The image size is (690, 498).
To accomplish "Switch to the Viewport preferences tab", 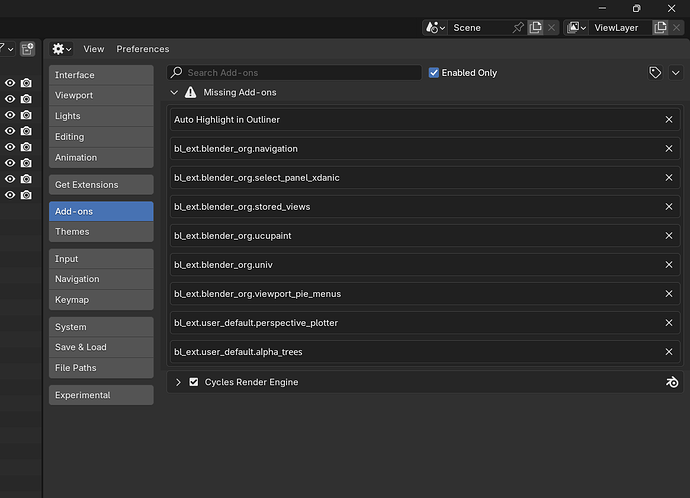I will [x=101, y=95].
